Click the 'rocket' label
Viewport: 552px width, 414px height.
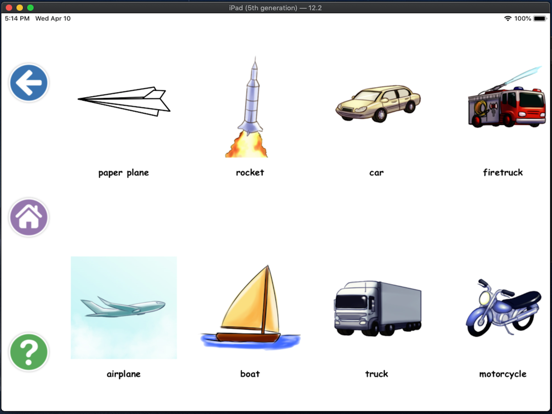coord(250,172)
